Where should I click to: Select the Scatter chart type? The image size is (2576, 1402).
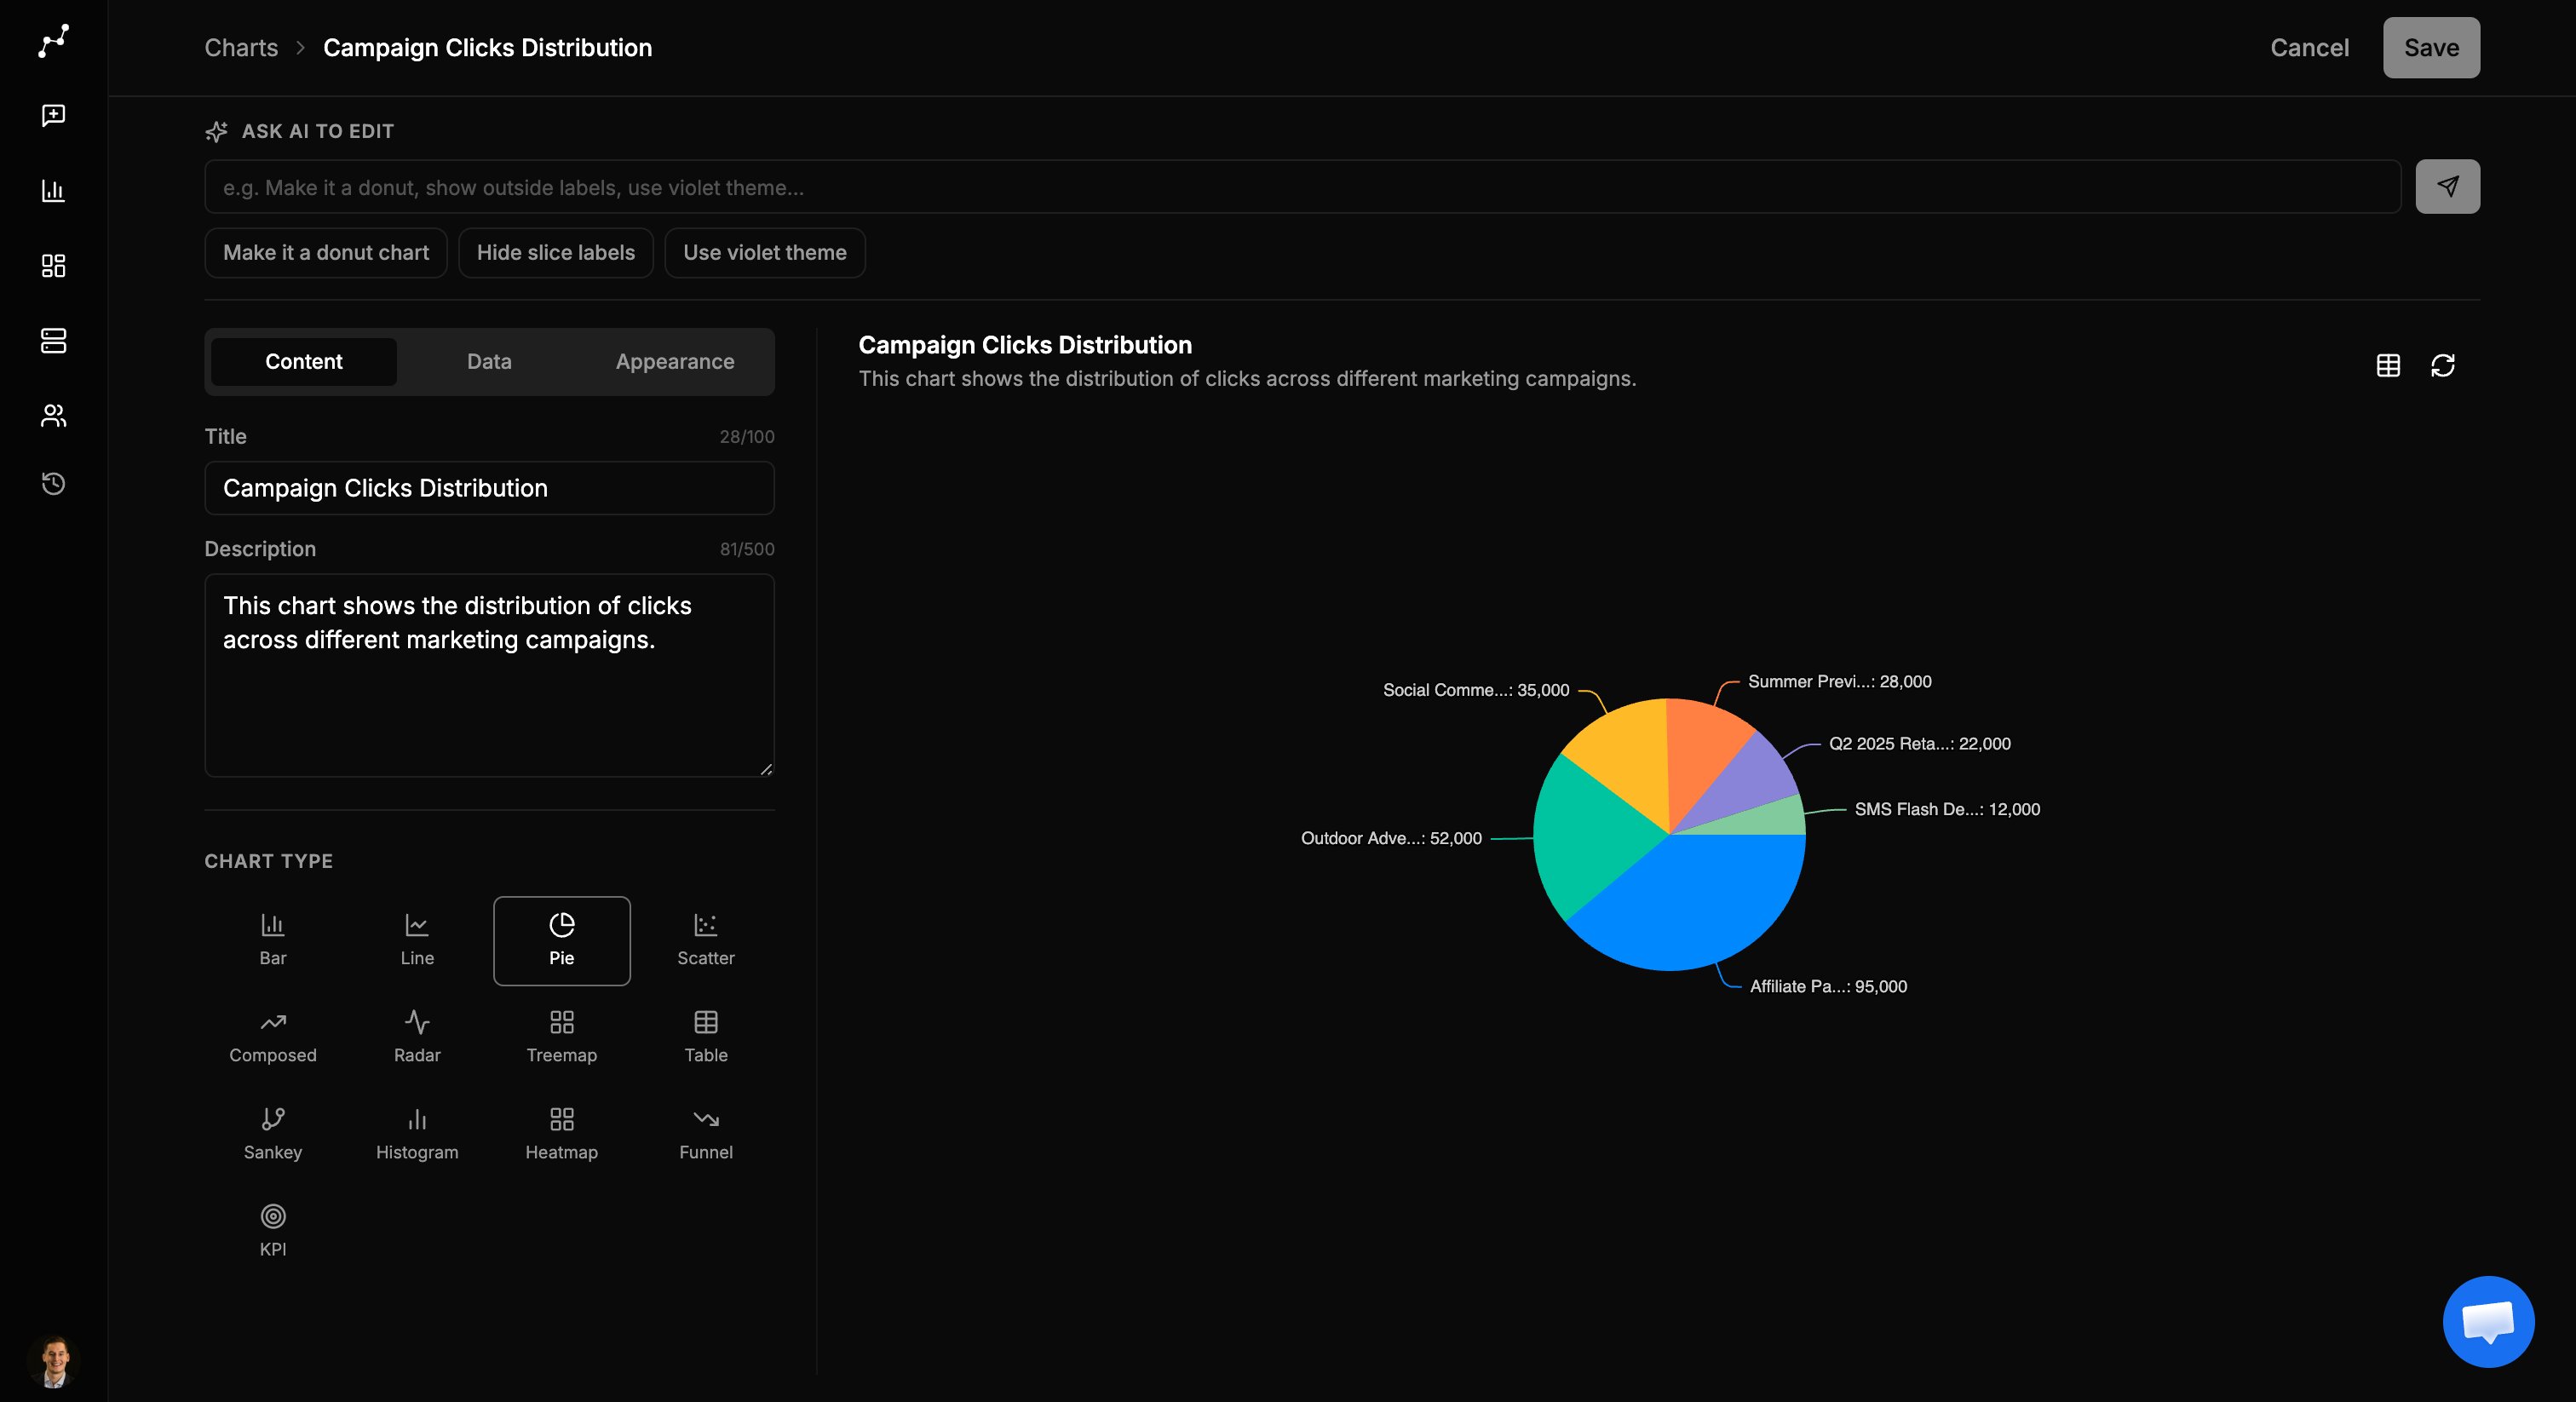point(706,940)
